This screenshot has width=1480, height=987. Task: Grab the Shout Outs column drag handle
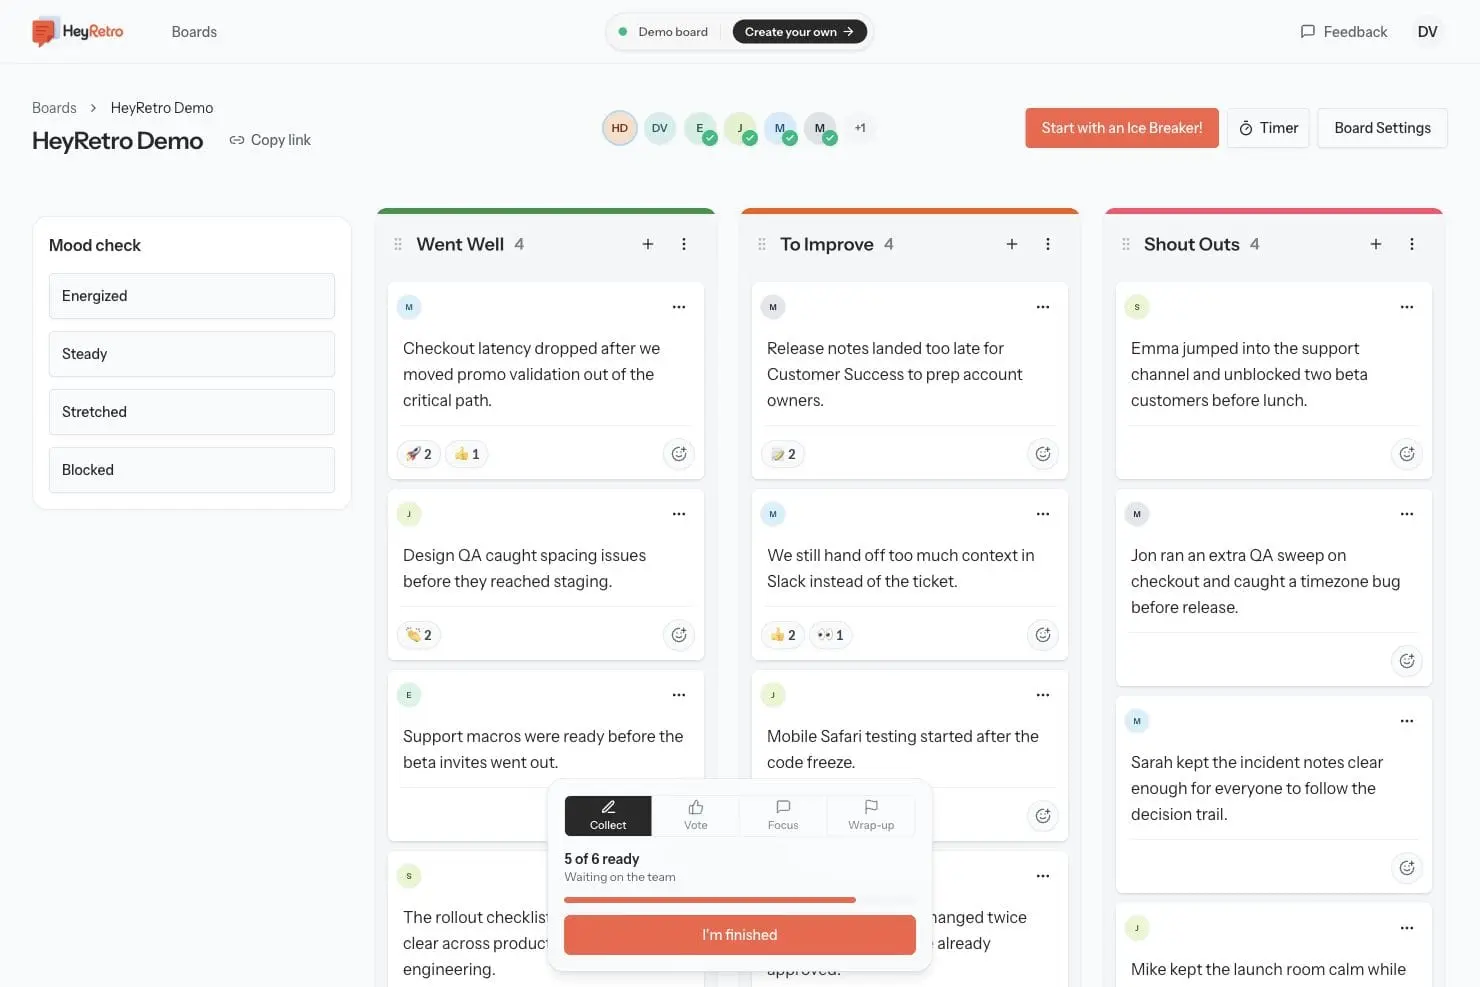(x=1126, y=244)
